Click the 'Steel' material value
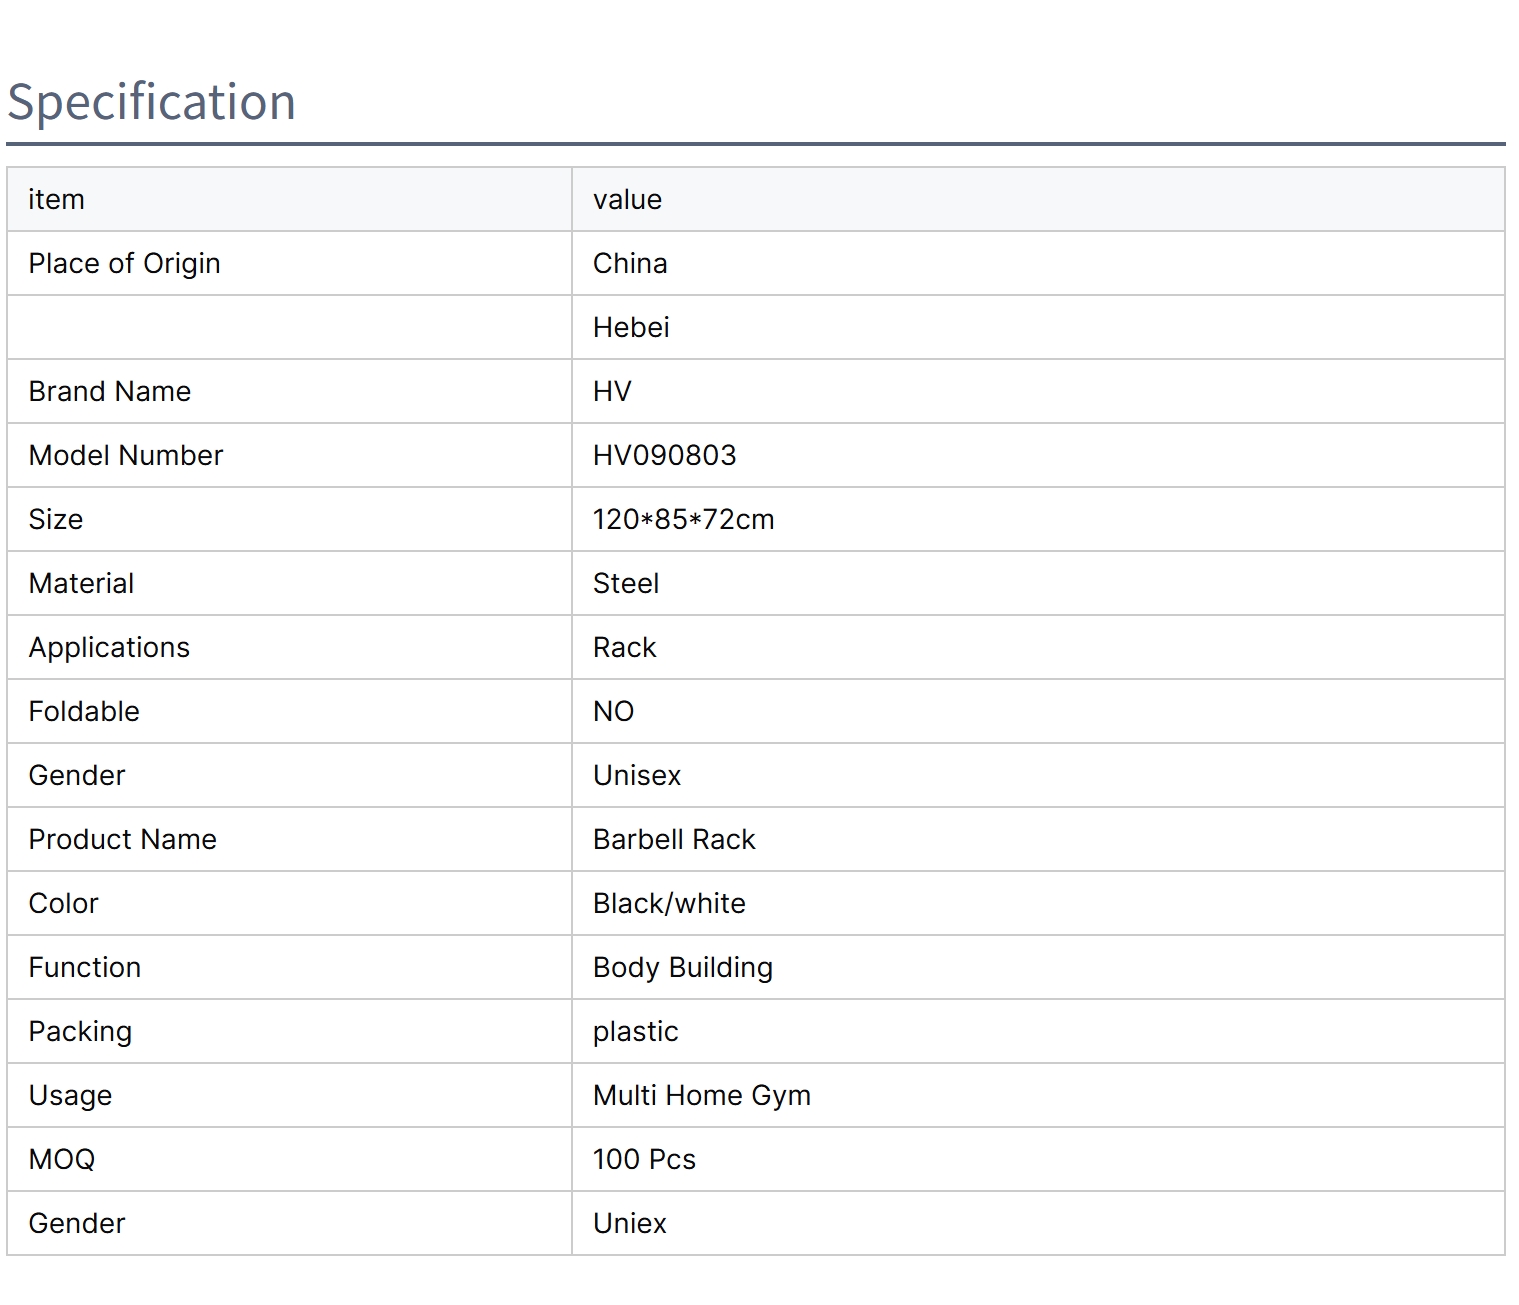The width and height of the screenshot is (1519, 1305). coord(626,584)
